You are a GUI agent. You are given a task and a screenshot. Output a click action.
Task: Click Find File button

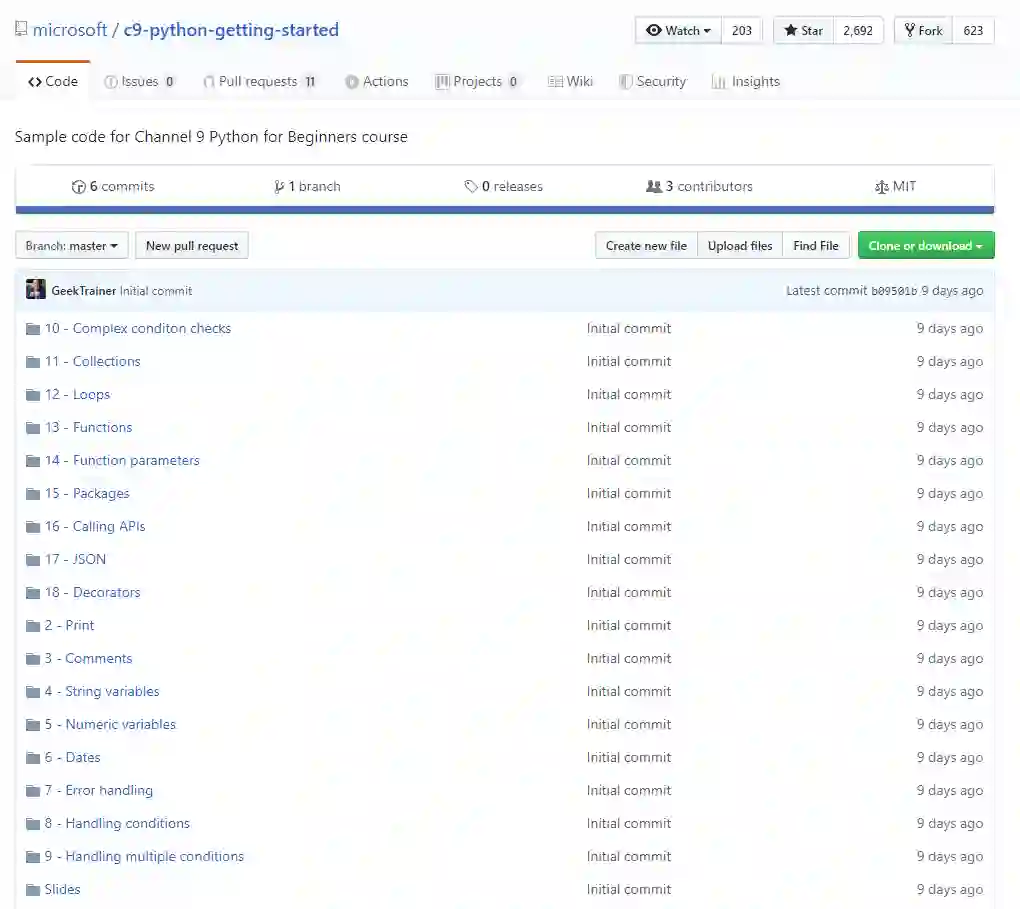(816, 246)
